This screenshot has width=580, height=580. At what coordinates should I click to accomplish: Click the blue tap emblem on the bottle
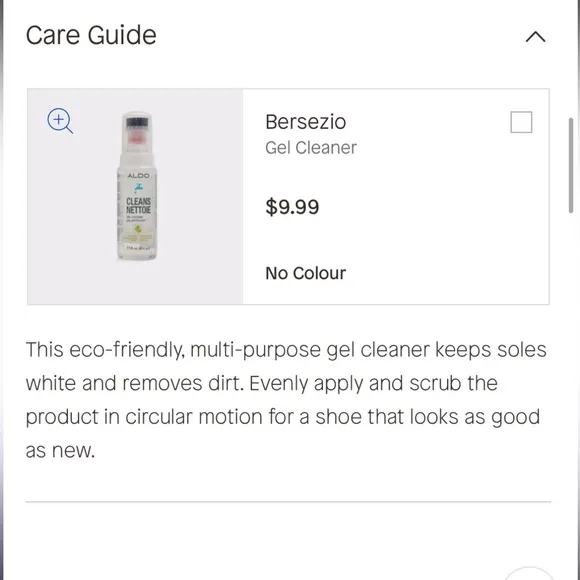138,188
